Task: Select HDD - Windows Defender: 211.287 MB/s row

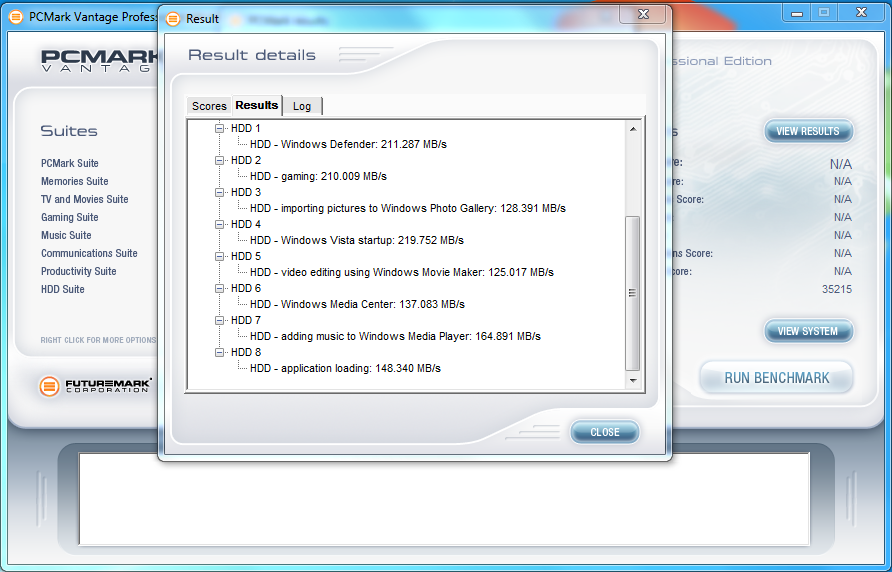Action: (348, 145)
